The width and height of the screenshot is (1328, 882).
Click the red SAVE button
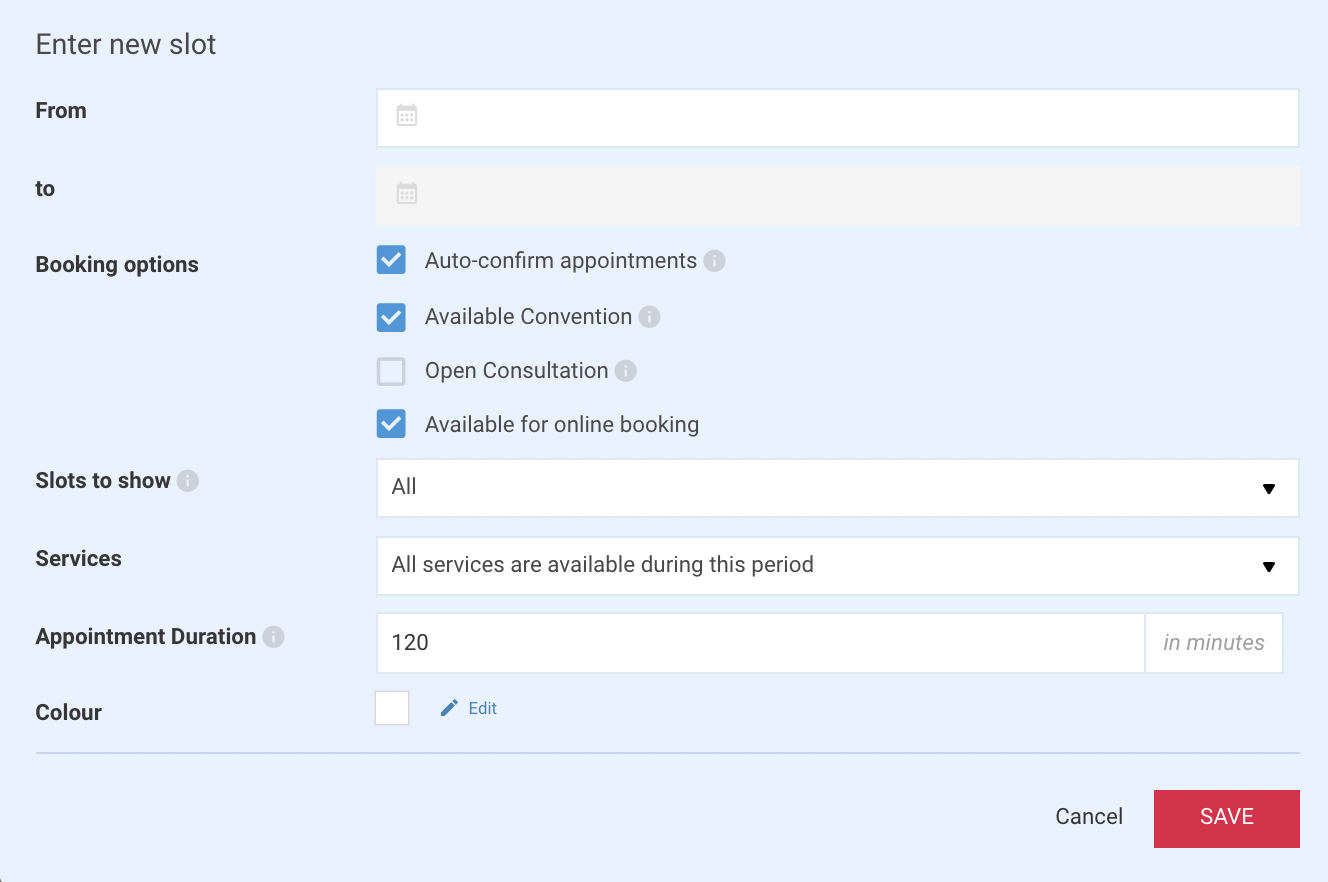coord(1227,818)
